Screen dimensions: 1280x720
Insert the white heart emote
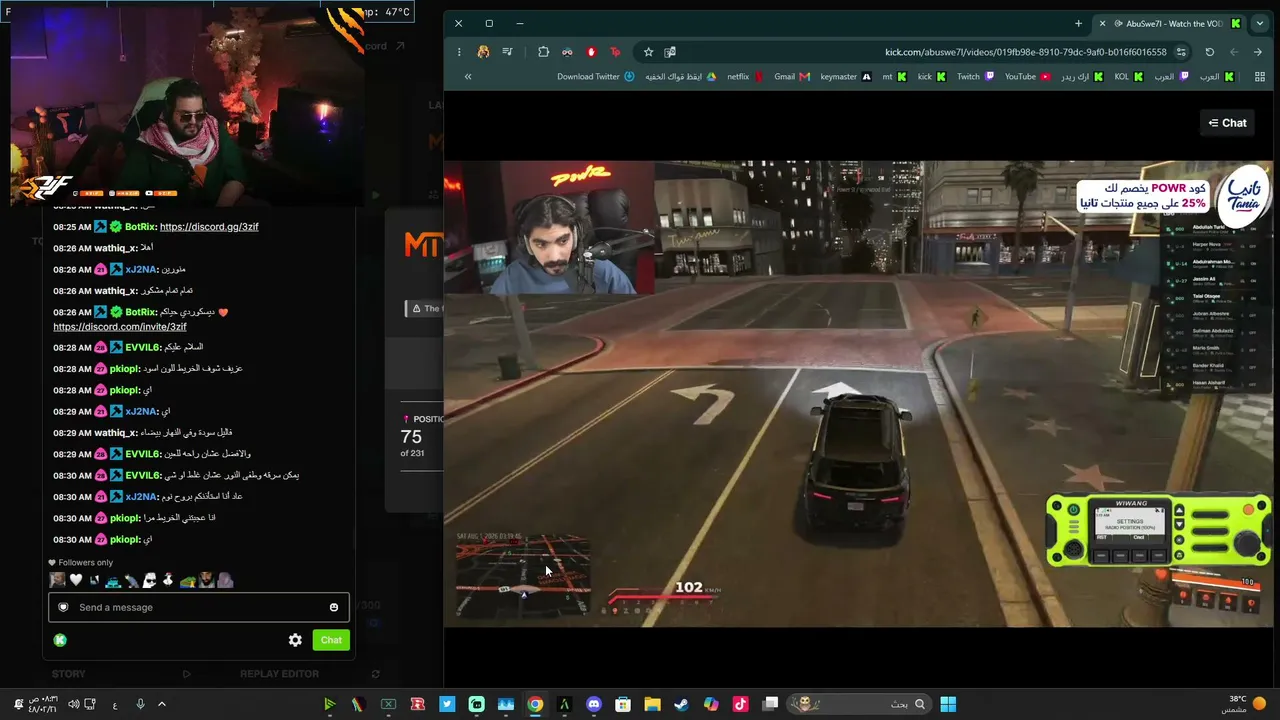(76, 580)
